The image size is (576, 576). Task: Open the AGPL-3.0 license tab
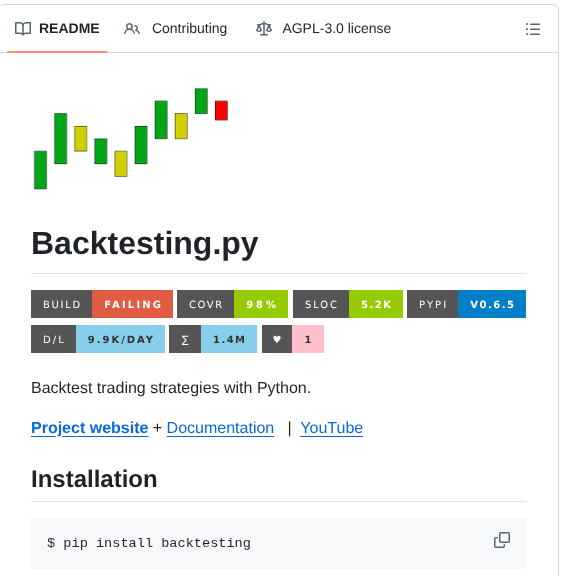click(323, 29)
